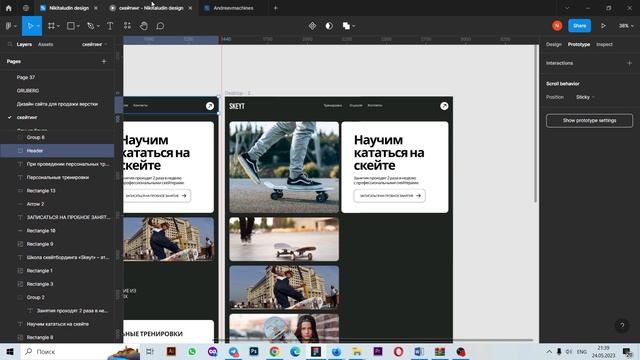Screen dimensions: 640x360
Task: Add a new page with plus icon
Action: pos(104,61)
